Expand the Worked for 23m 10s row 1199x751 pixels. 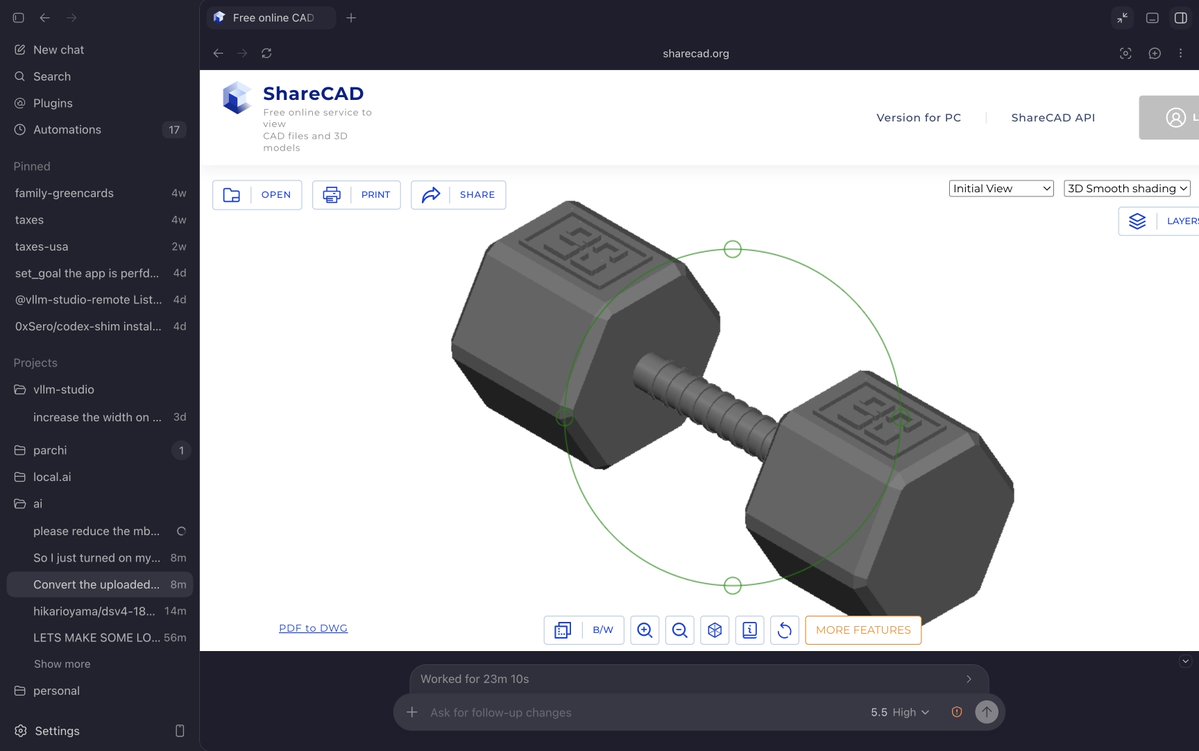click(x=699, y=679)
